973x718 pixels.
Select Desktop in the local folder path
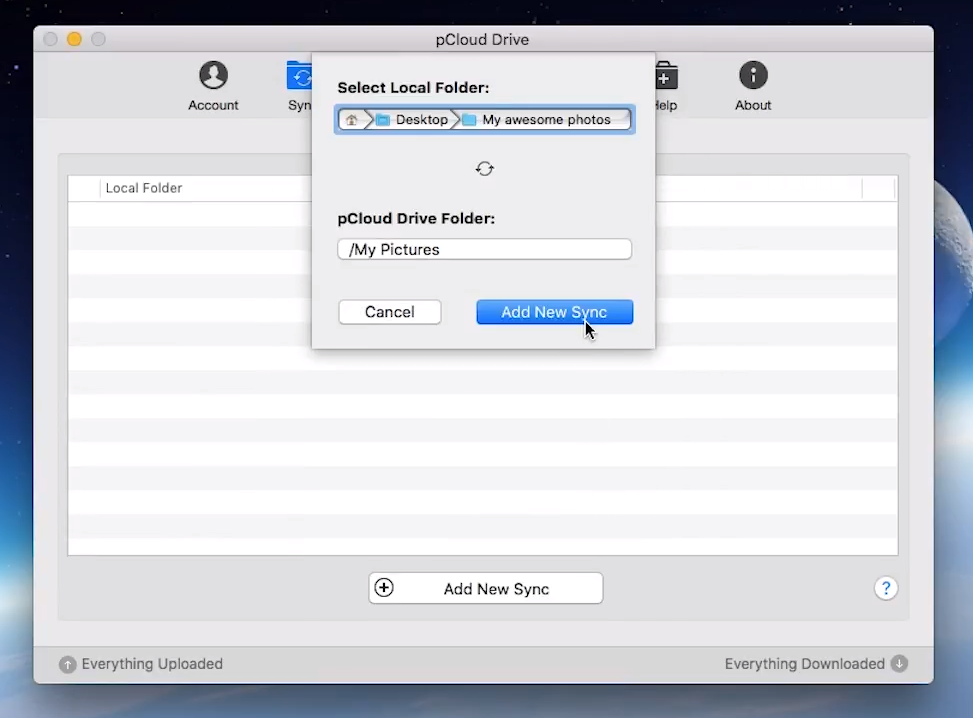(x=412, y=120)
